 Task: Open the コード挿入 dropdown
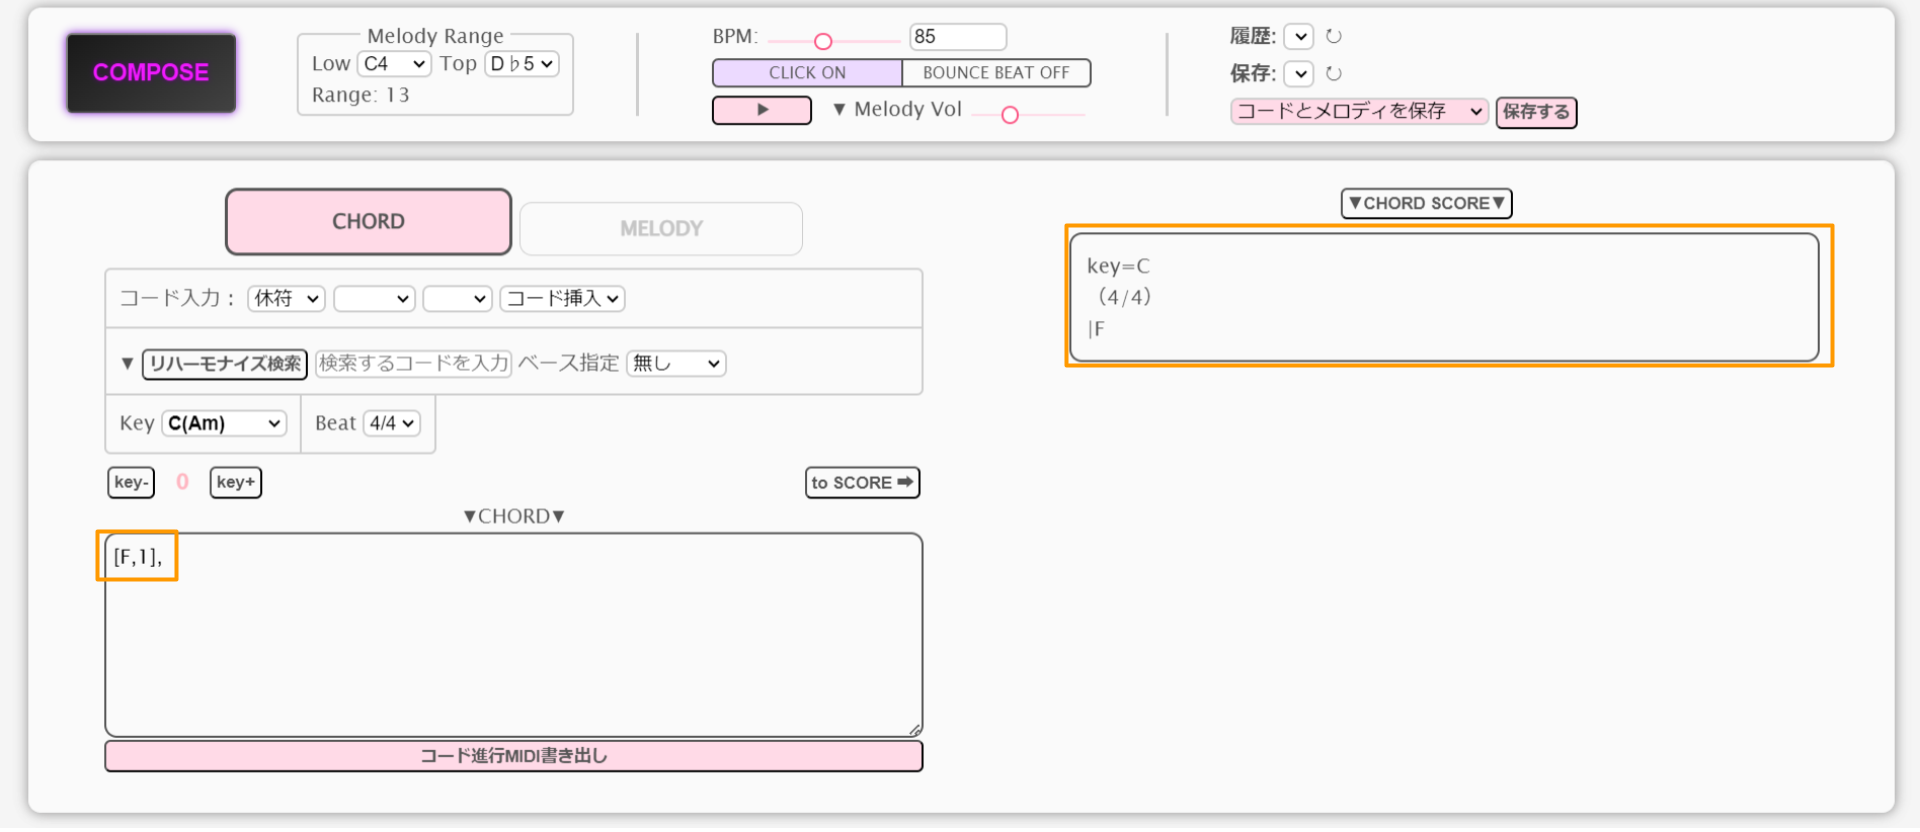[562, 299]
